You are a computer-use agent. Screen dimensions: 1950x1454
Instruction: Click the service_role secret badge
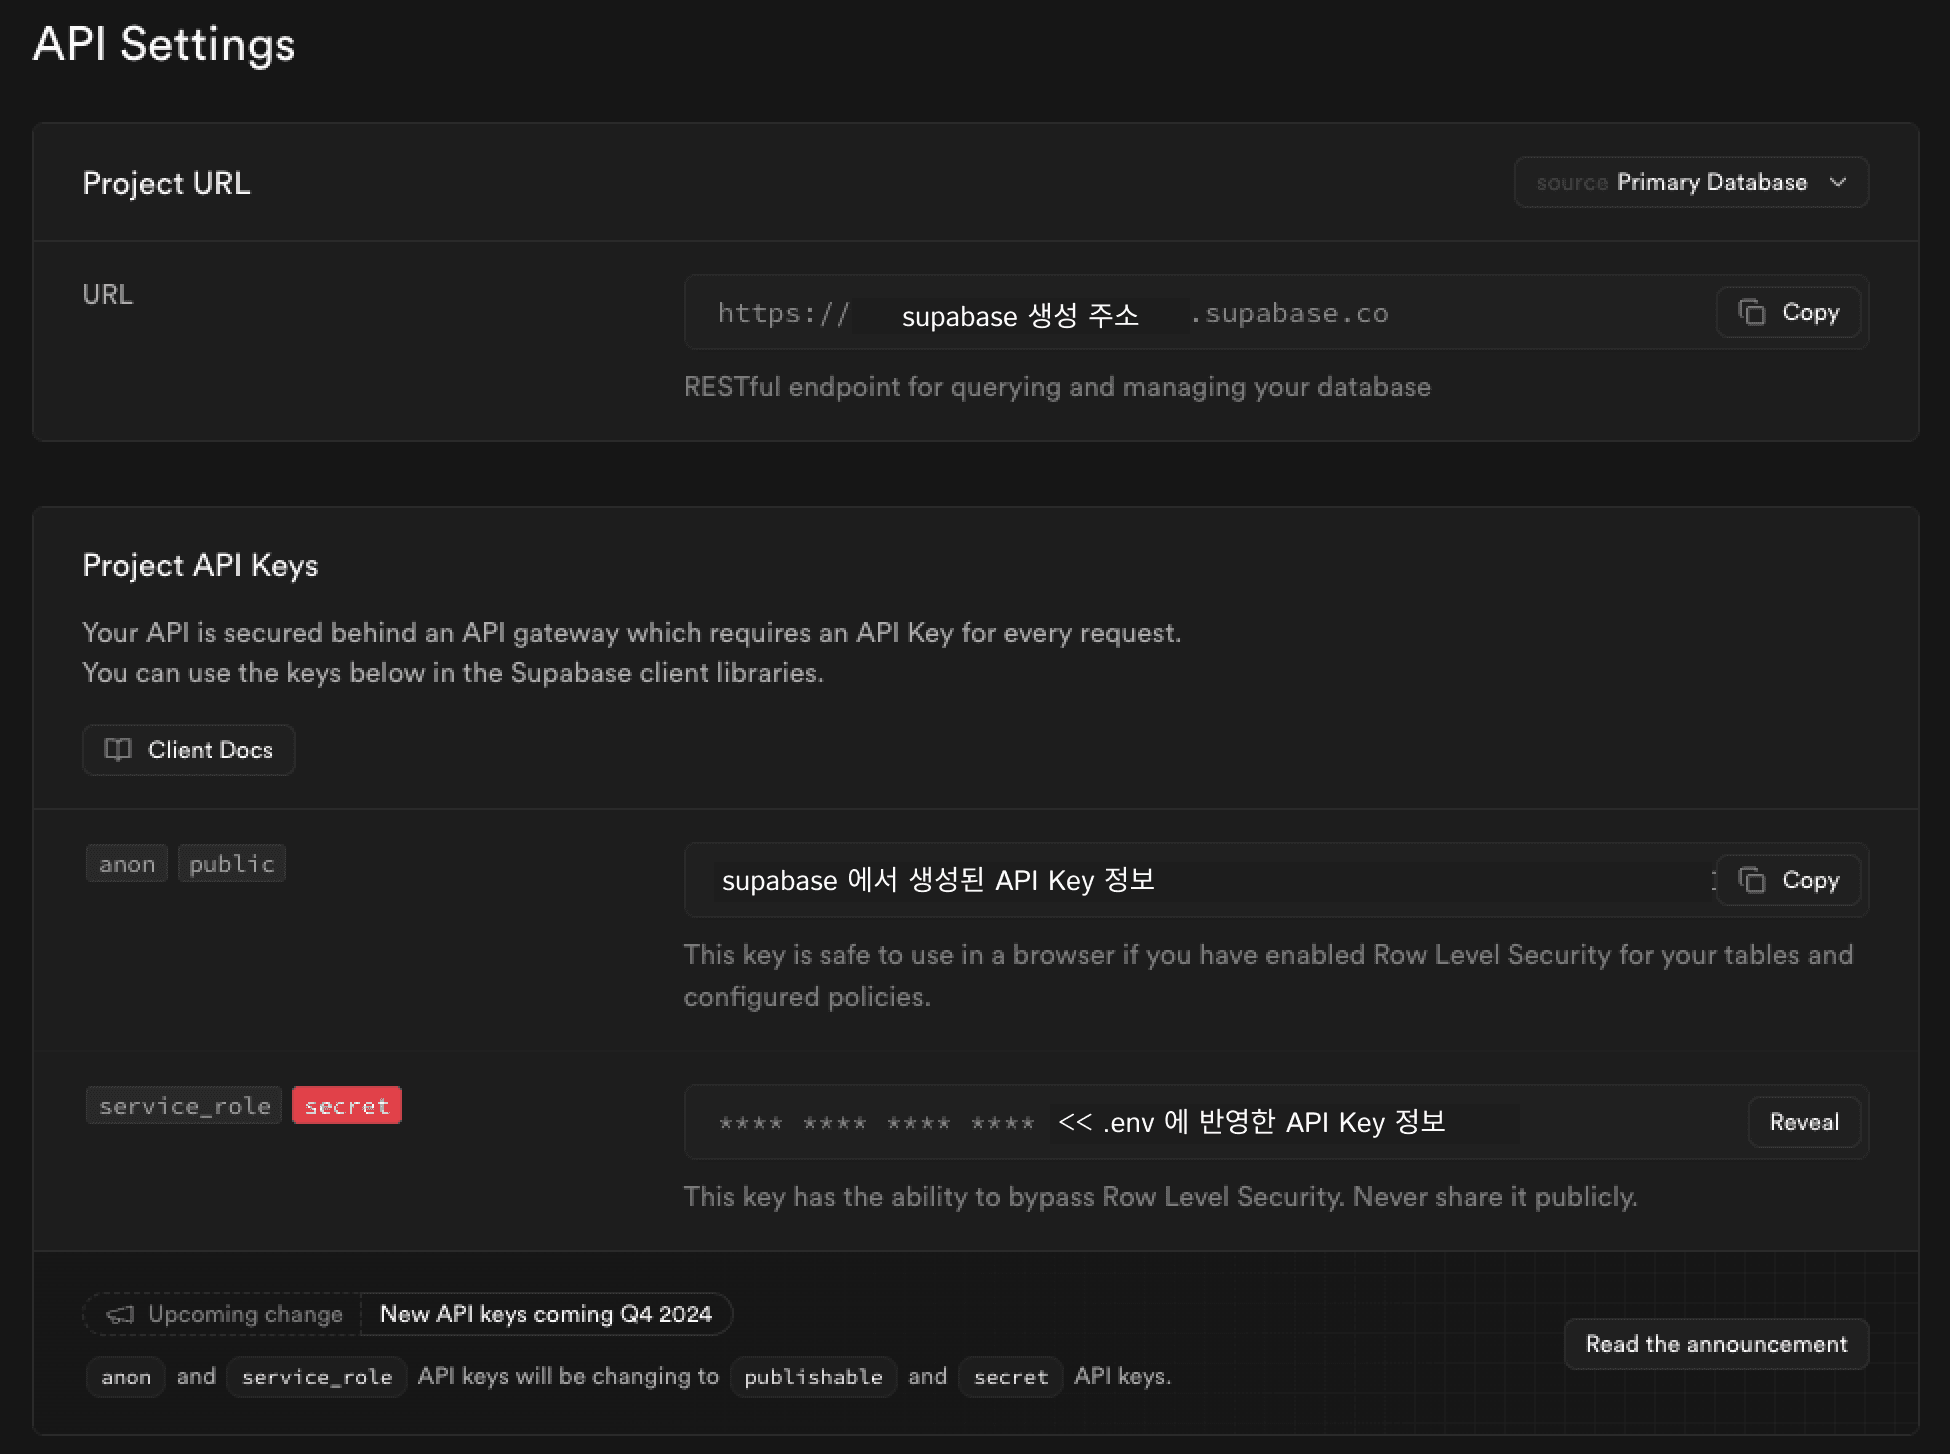(345, 1104)
